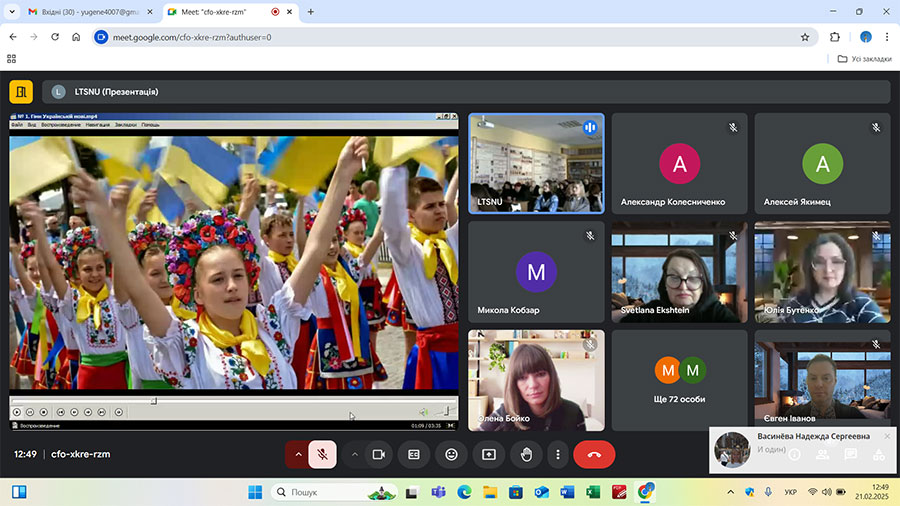The height and width of the screenshot is (506, 900).
Task: Open the 'Усі закладки' bookmarks folder
Action: click(863, 59)
